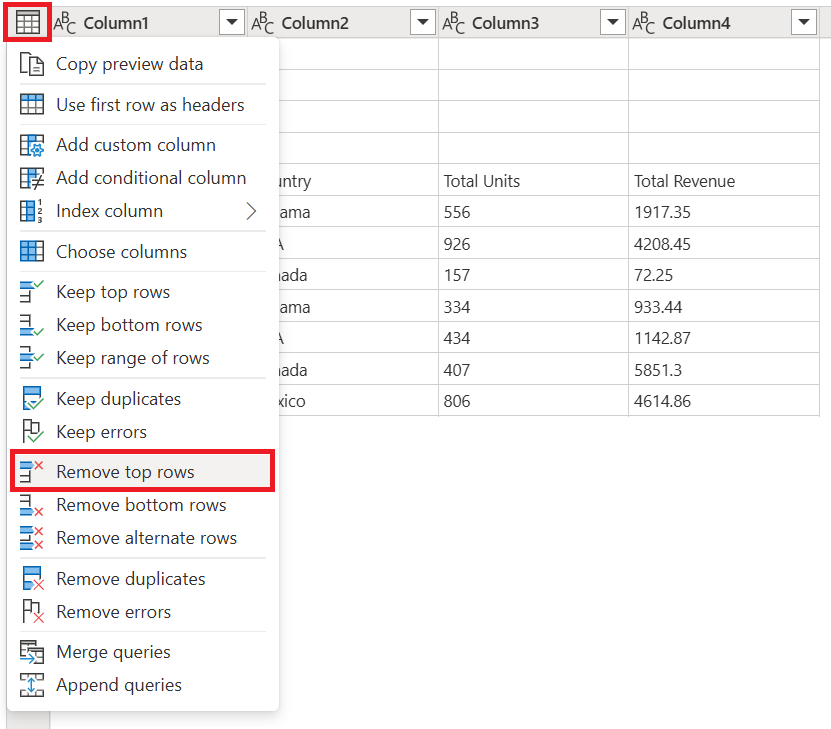
Task: Click the Use first row as headers icon
Action: coord(31,105)
